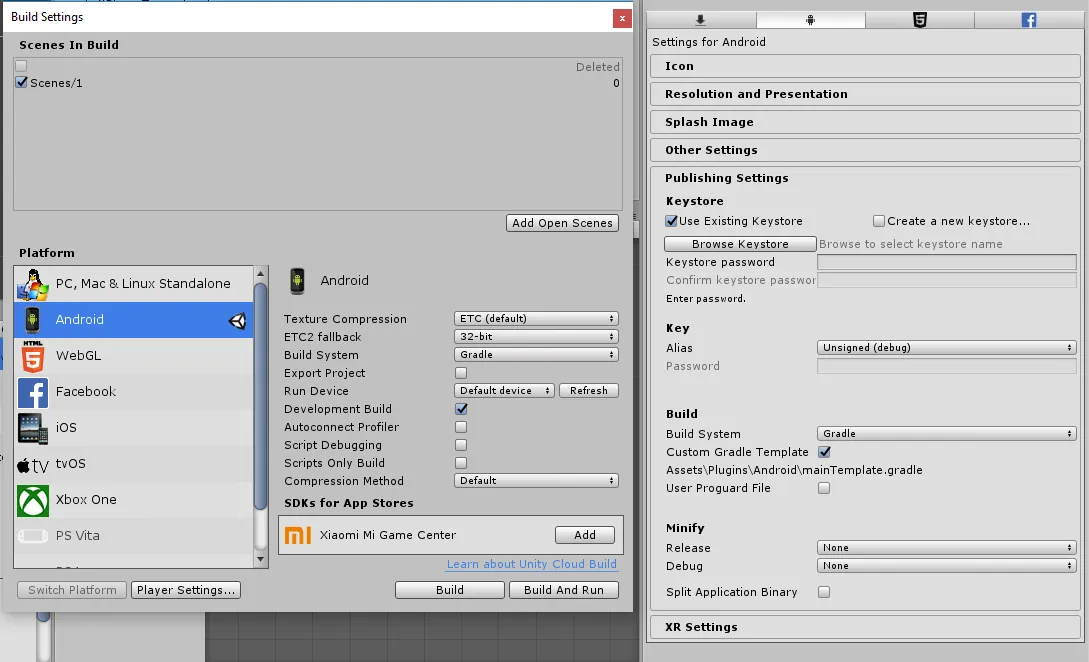Click the iOS platform icon
Screen dimensions: 1089x662
(33, 429)
